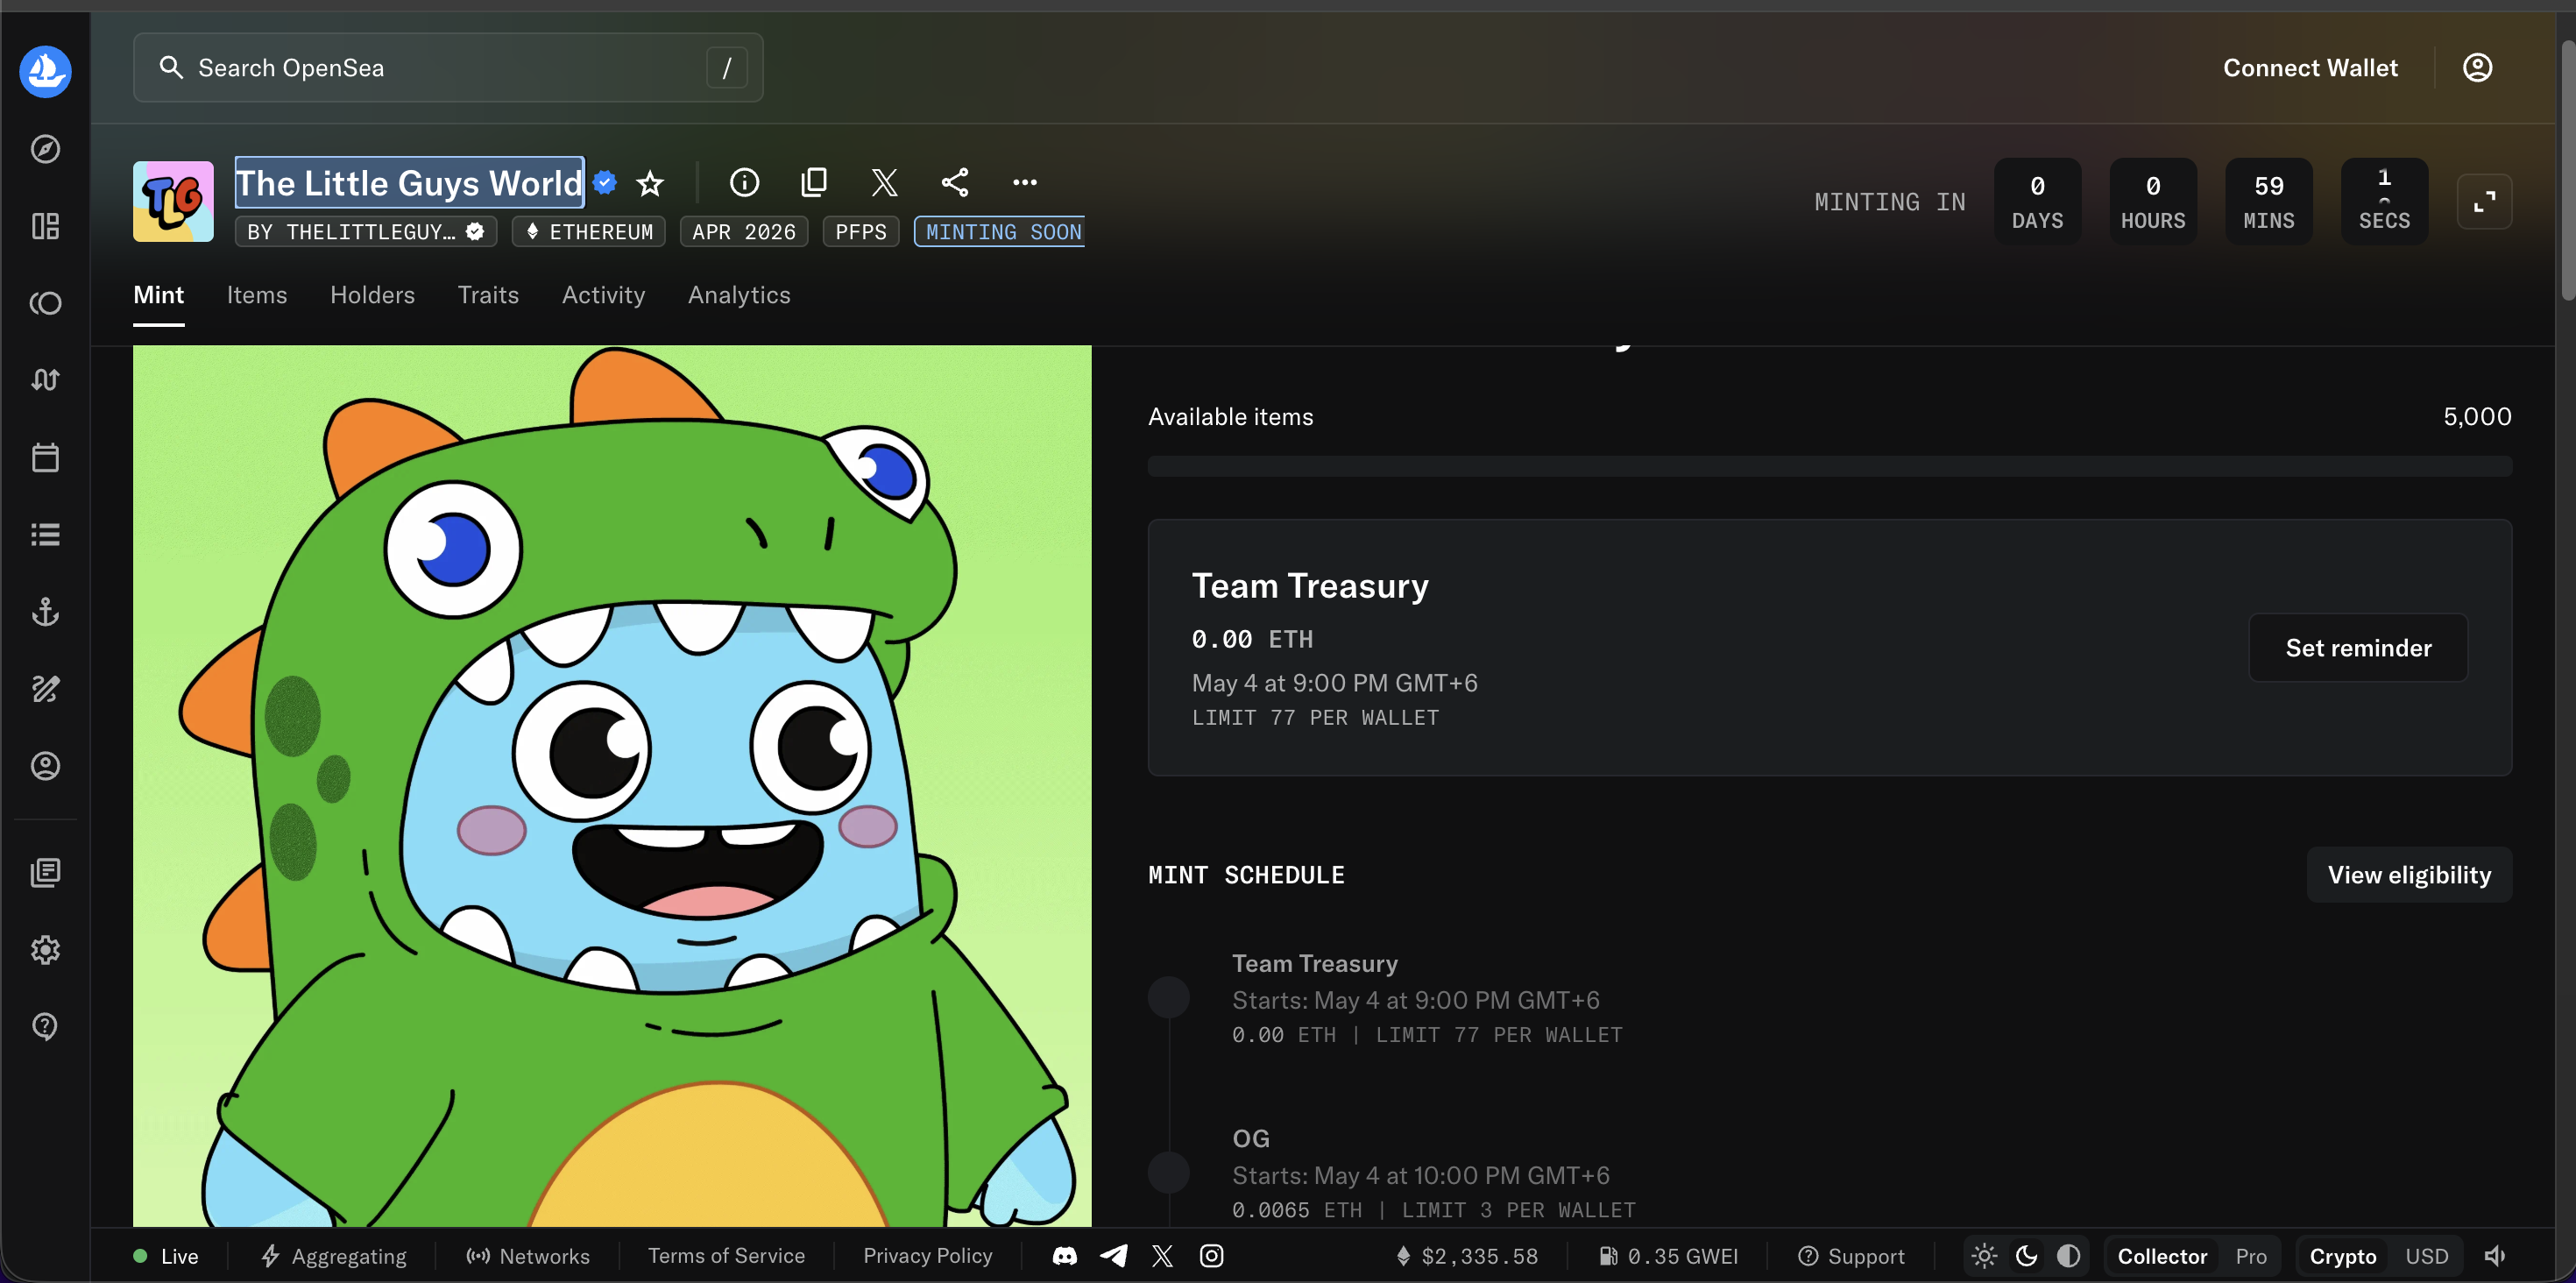Select Crypto currency display
Image resolution: width=2576 pixels, height=1283 pixels.
tap(2342, 1256)
